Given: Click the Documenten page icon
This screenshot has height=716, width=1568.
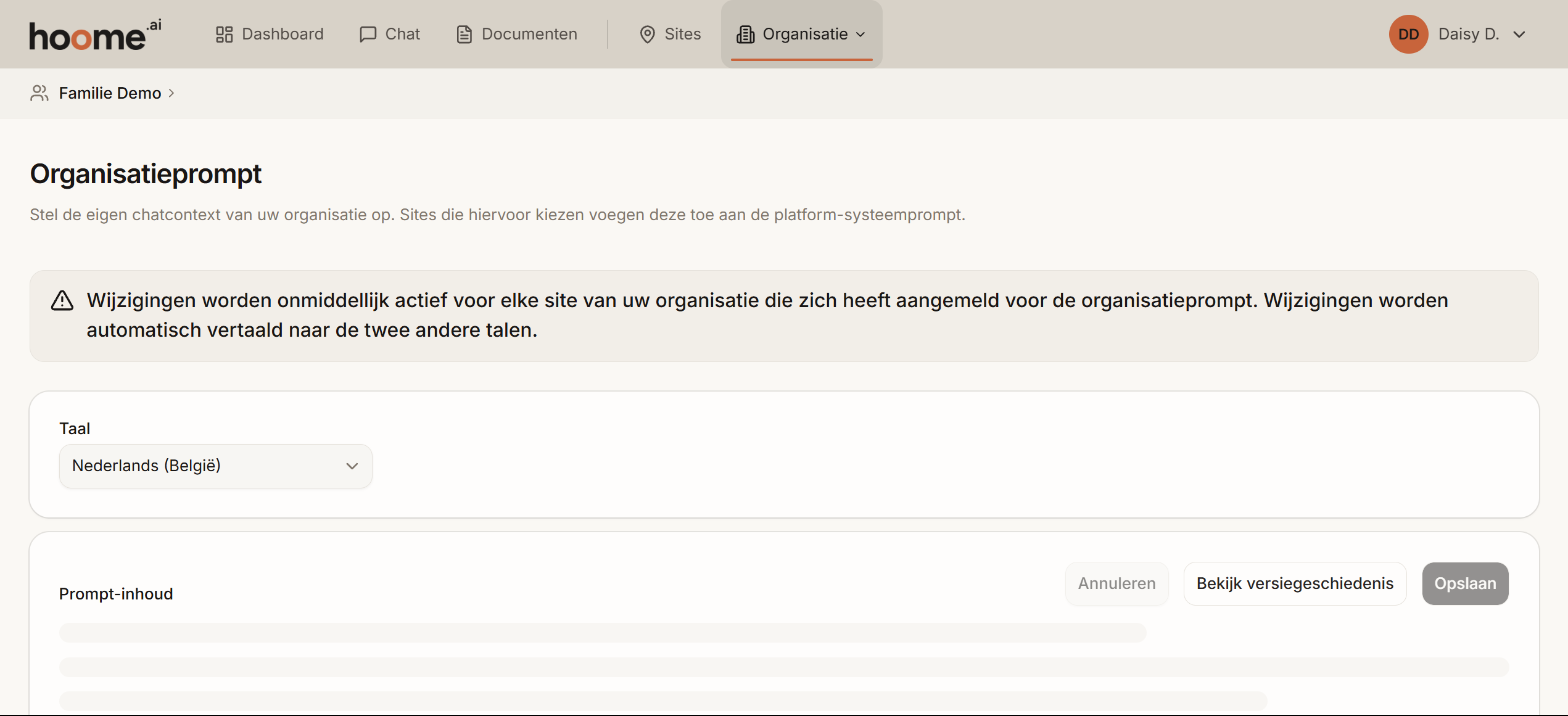Looking at the screenshot, I should coord(464,34).
